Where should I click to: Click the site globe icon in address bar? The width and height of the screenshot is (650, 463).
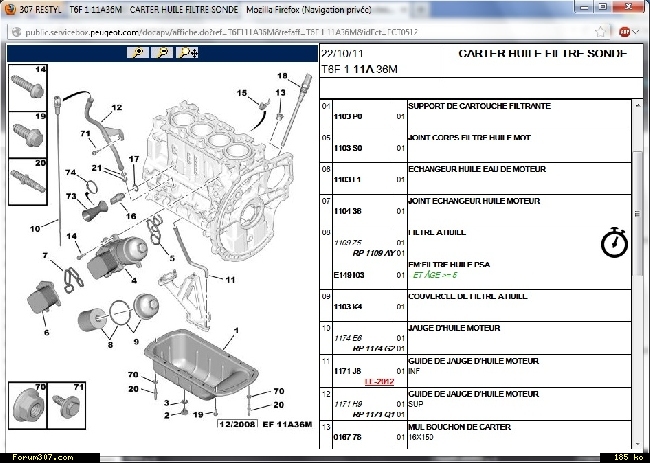click(16, 32)
